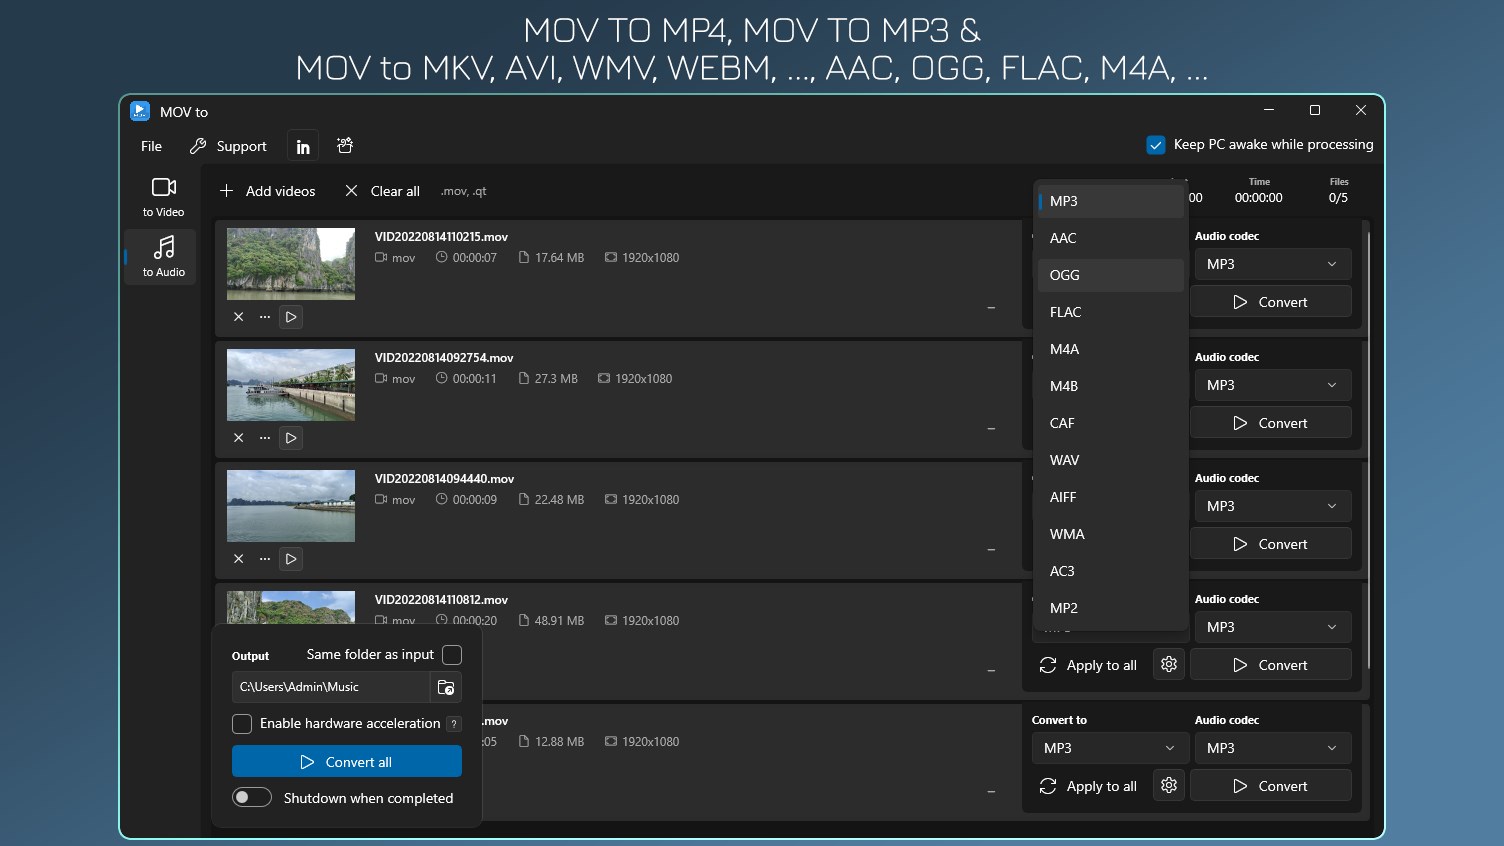Screen dimensions: 1504x846
Task: Enable 'Same folder as input' checkbox
Action: point(452,655)
